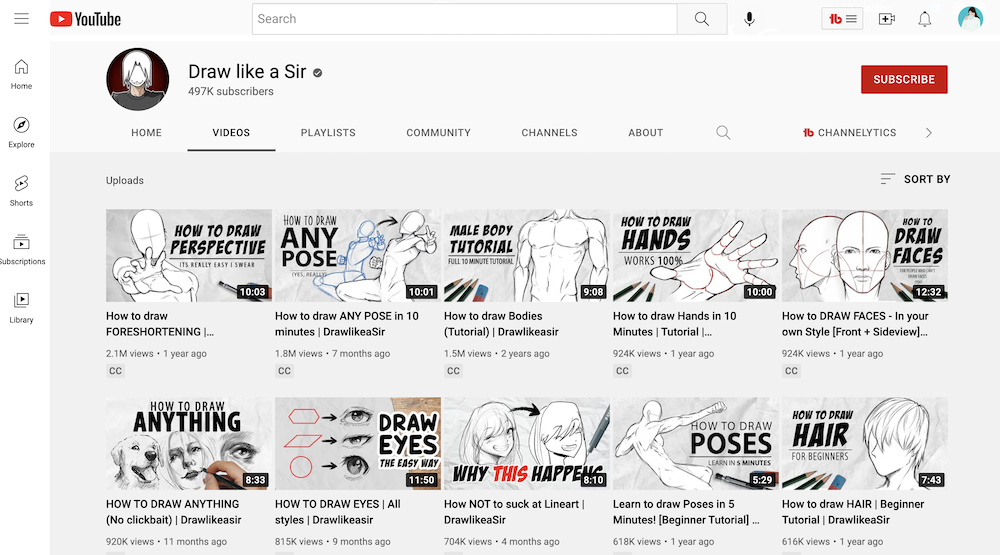
Task: Click '1.5M views' under Bodies tutorial
Action: [467, 353]
